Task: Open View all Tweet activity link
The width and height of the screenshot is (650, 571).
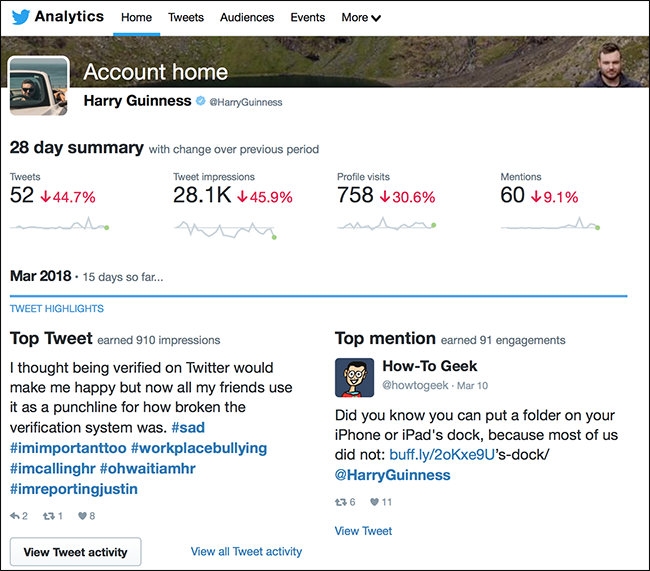Action: [x=246, y=552]
